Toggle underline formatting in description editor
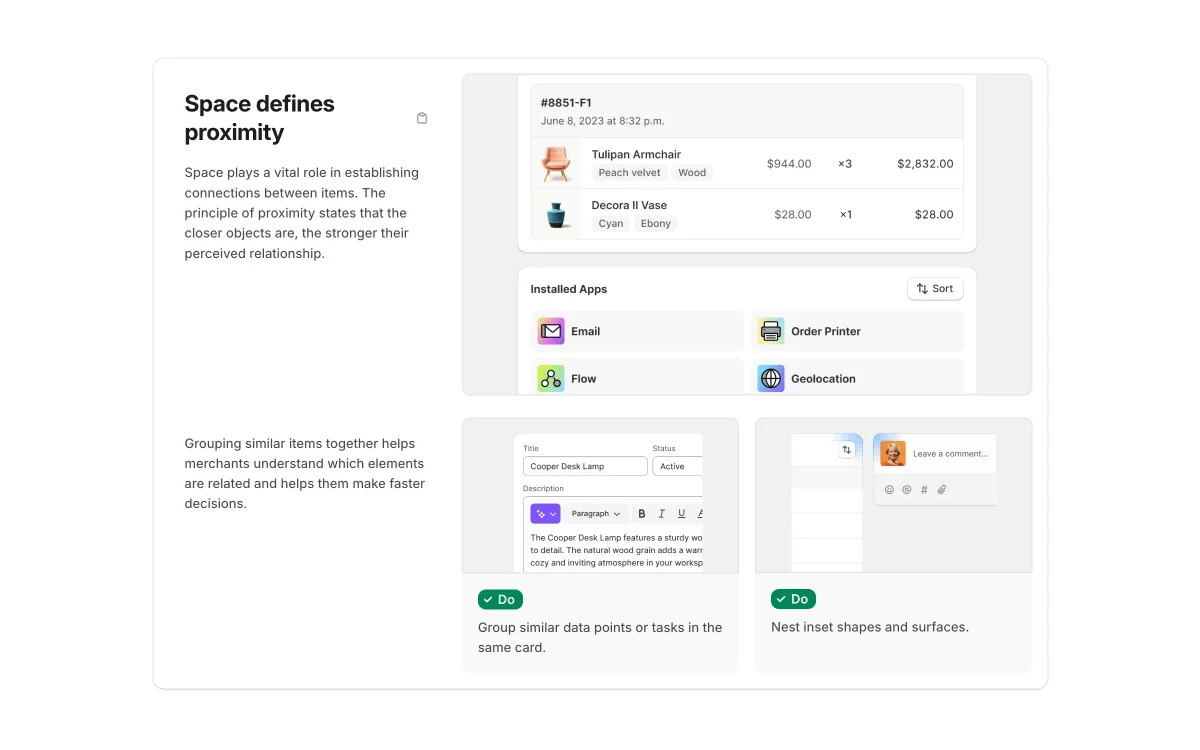1200x750 pixels. (682, 514)
